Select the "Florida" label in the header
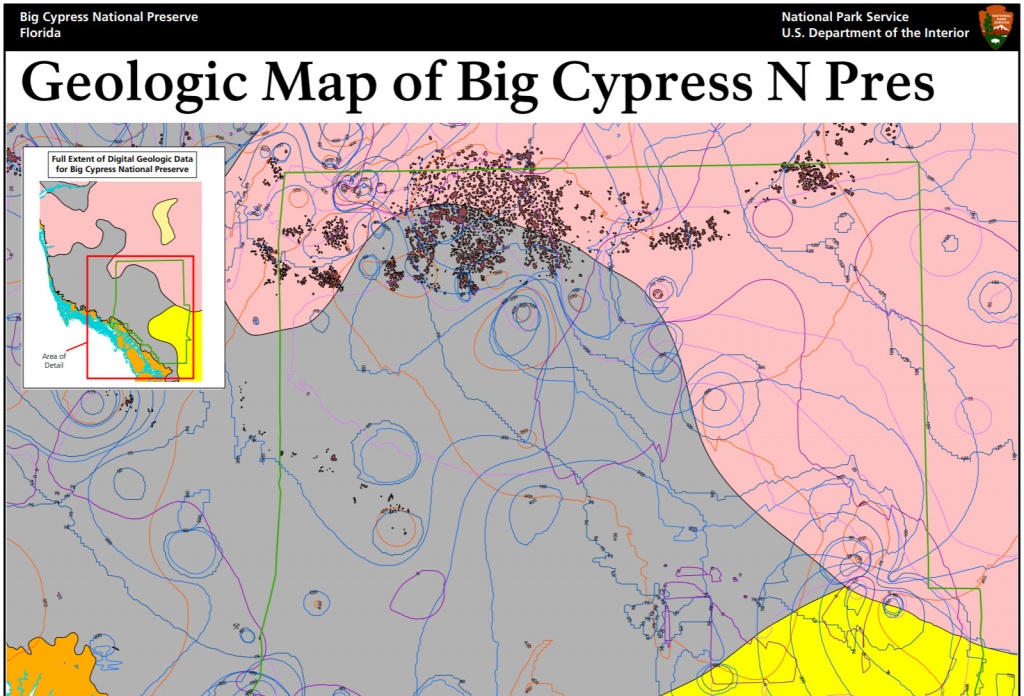Viewport: 1024px width, 696px height. click(x=40, y=33)
